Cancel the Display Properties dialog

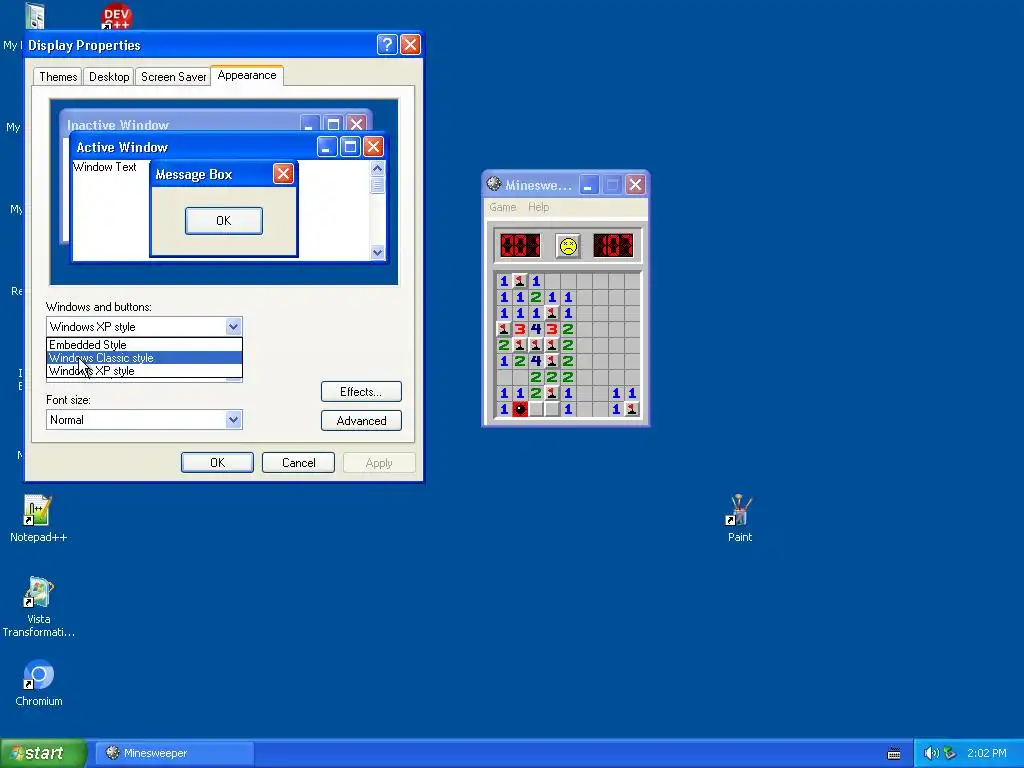[x=298, y=462]
